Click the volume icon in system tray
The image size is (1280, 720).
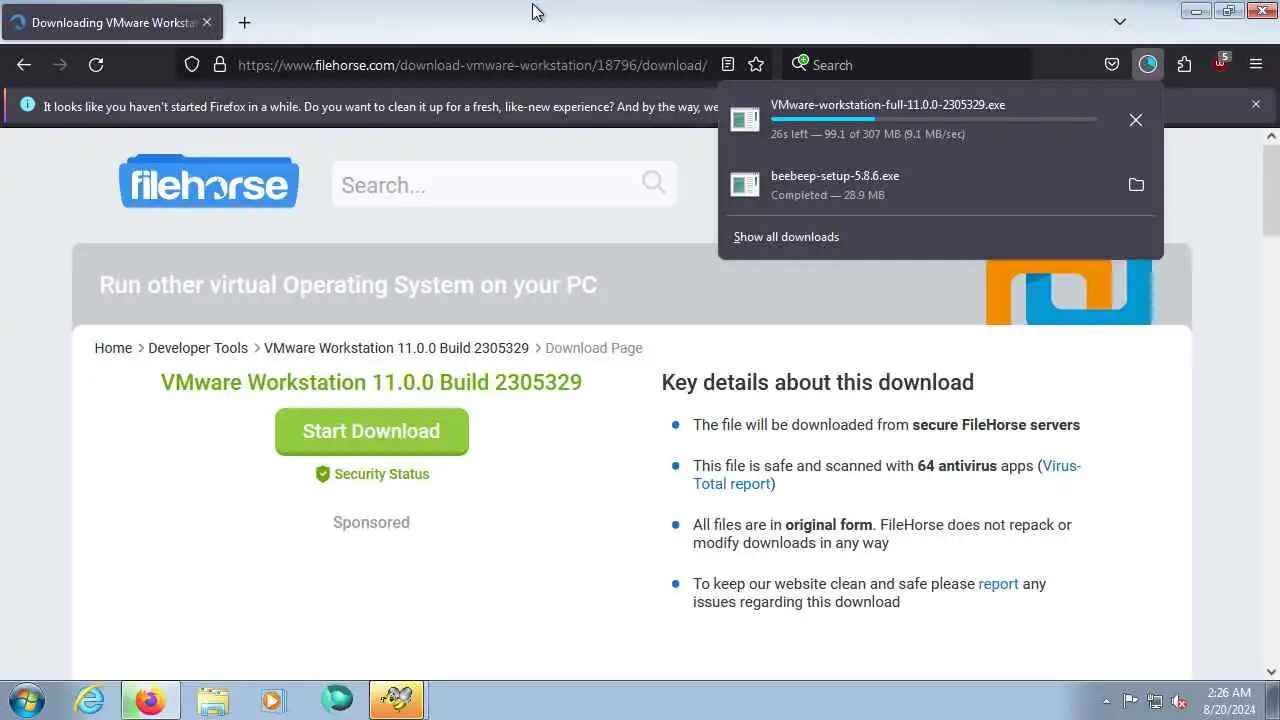pyautogui.click(x=1180, y=701)
